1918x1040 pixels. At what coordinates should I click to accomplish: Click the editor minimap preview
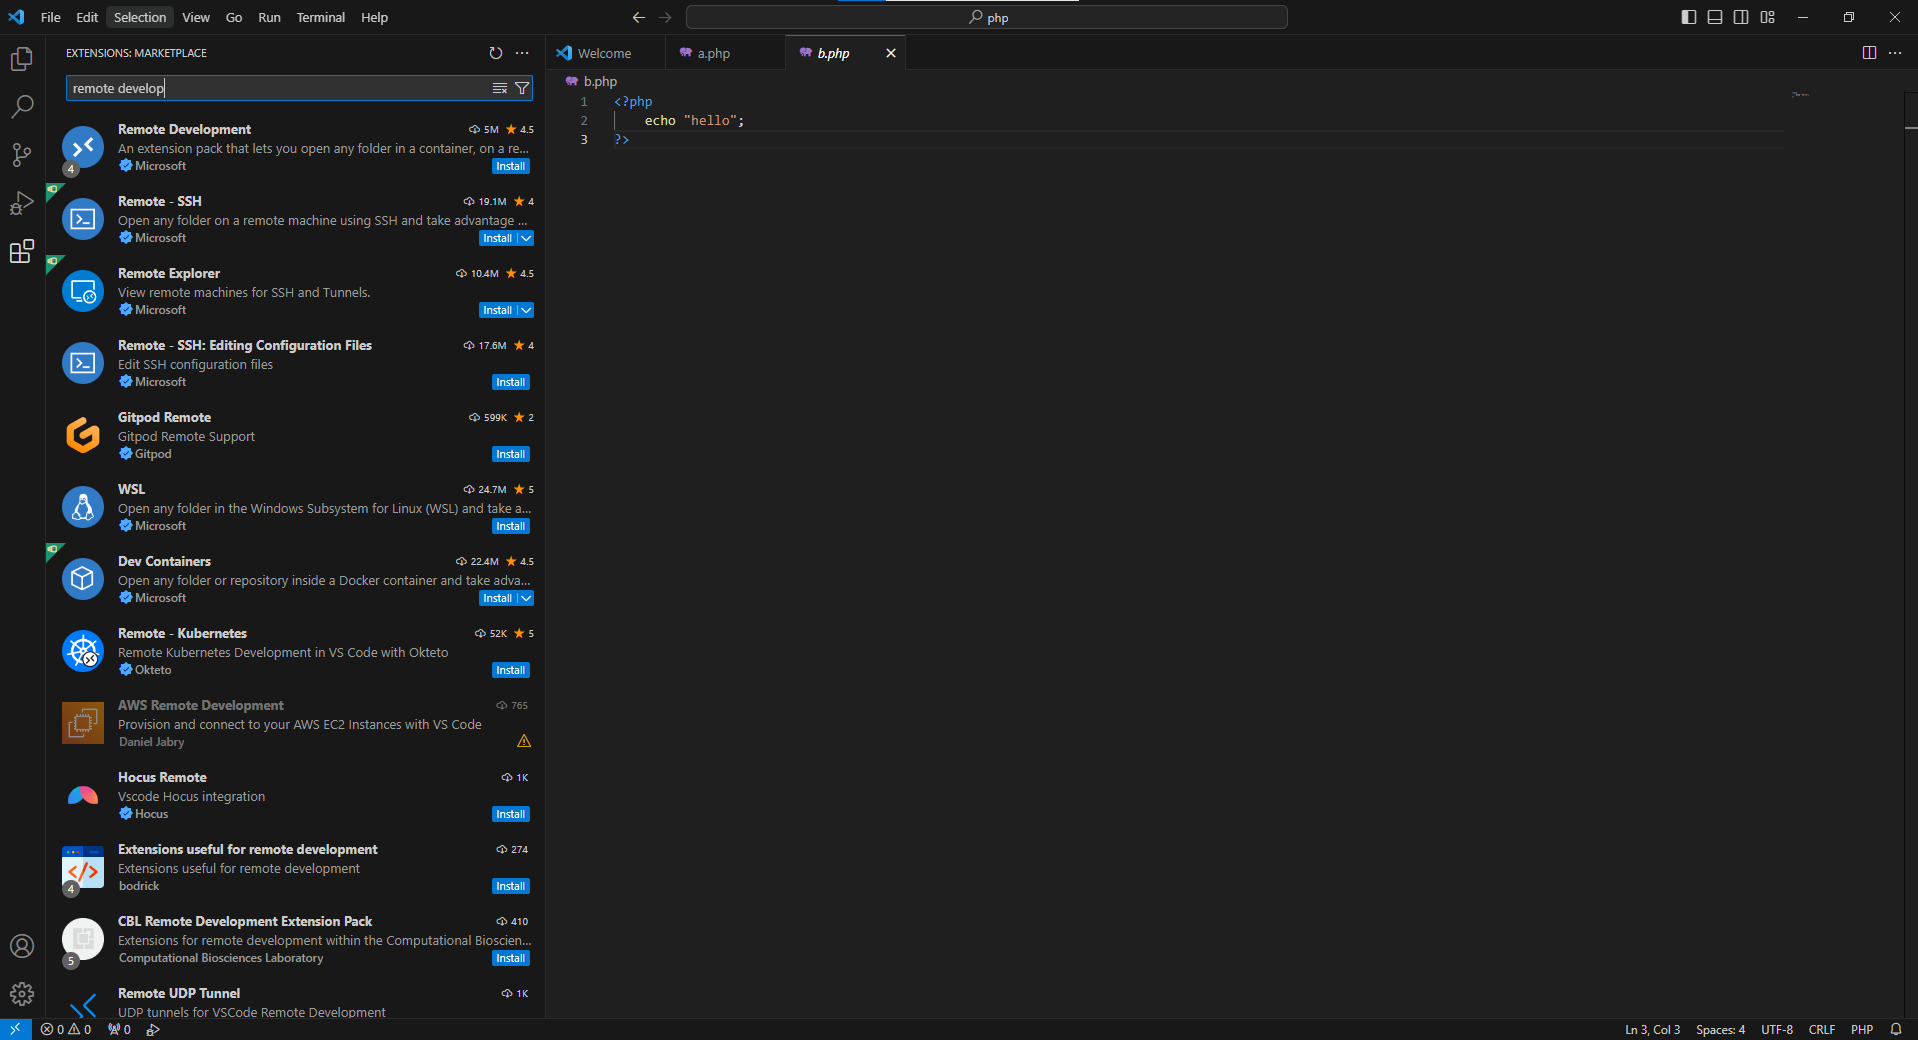(x=1800, y=95)
